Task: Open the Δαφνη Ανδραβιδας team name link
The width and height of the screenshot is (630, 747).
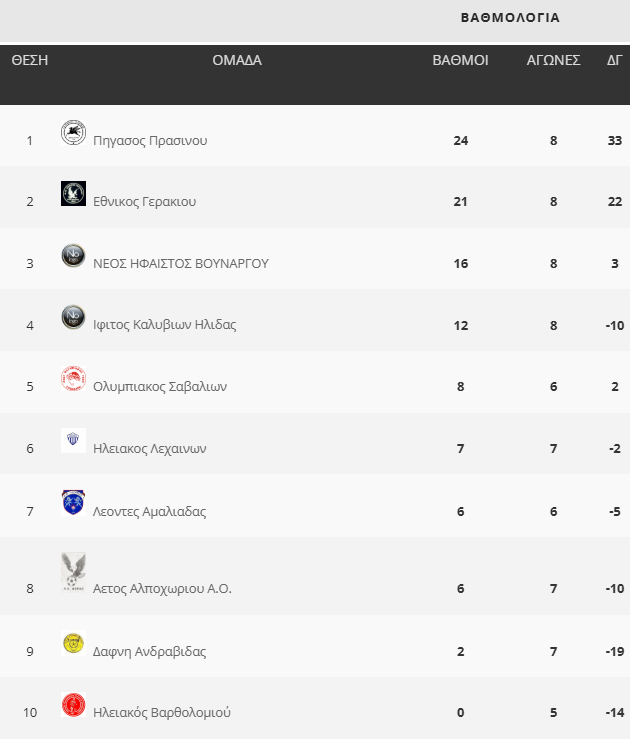Action: (149, 652)
